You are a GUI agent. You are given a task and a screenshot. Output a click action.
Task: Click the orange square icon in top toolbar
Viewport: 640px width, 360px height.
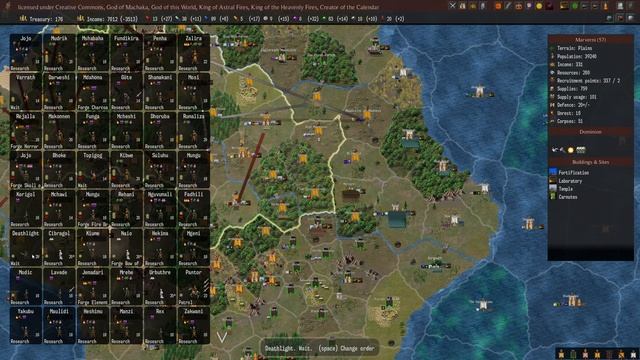pos(498,6)
